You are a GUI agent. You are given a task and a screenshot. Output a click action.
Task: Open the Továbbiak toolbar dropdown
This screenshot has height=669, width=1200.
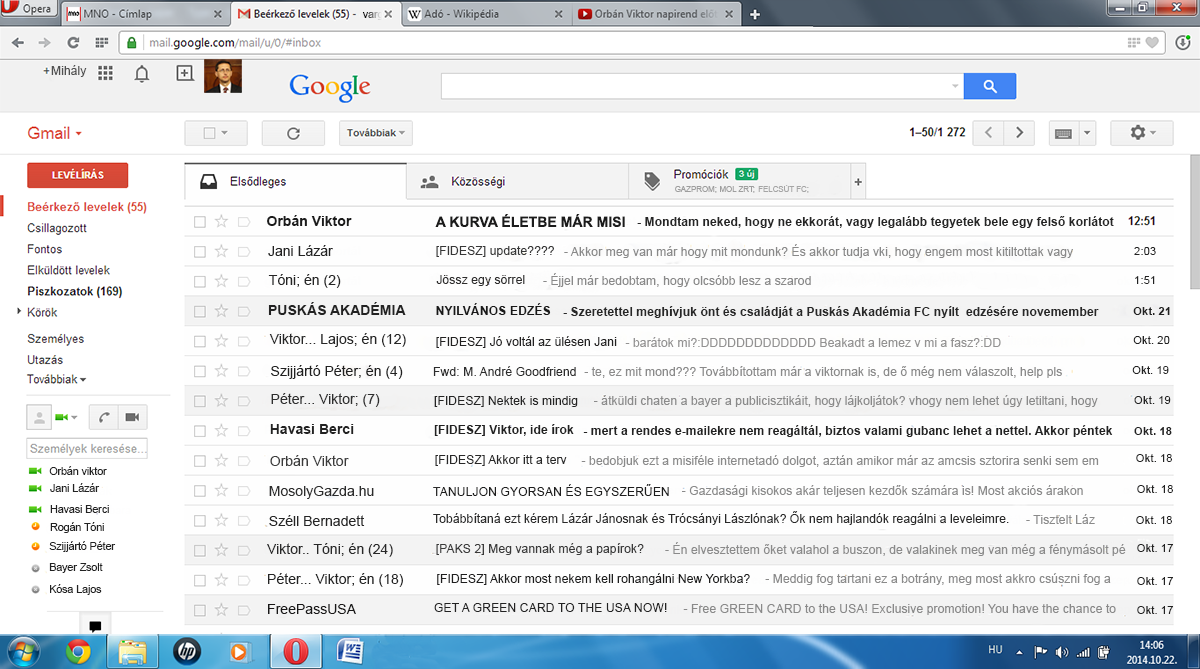coord(375,132)
